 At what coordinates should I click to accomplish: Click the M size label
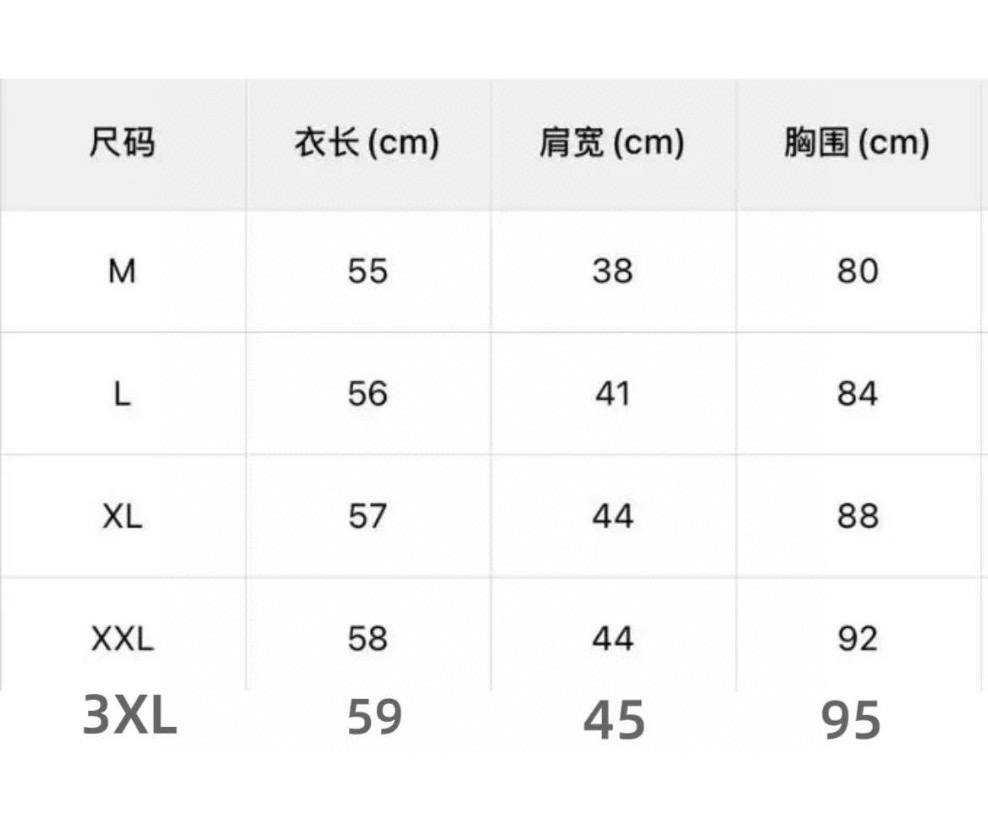[122, 271]
